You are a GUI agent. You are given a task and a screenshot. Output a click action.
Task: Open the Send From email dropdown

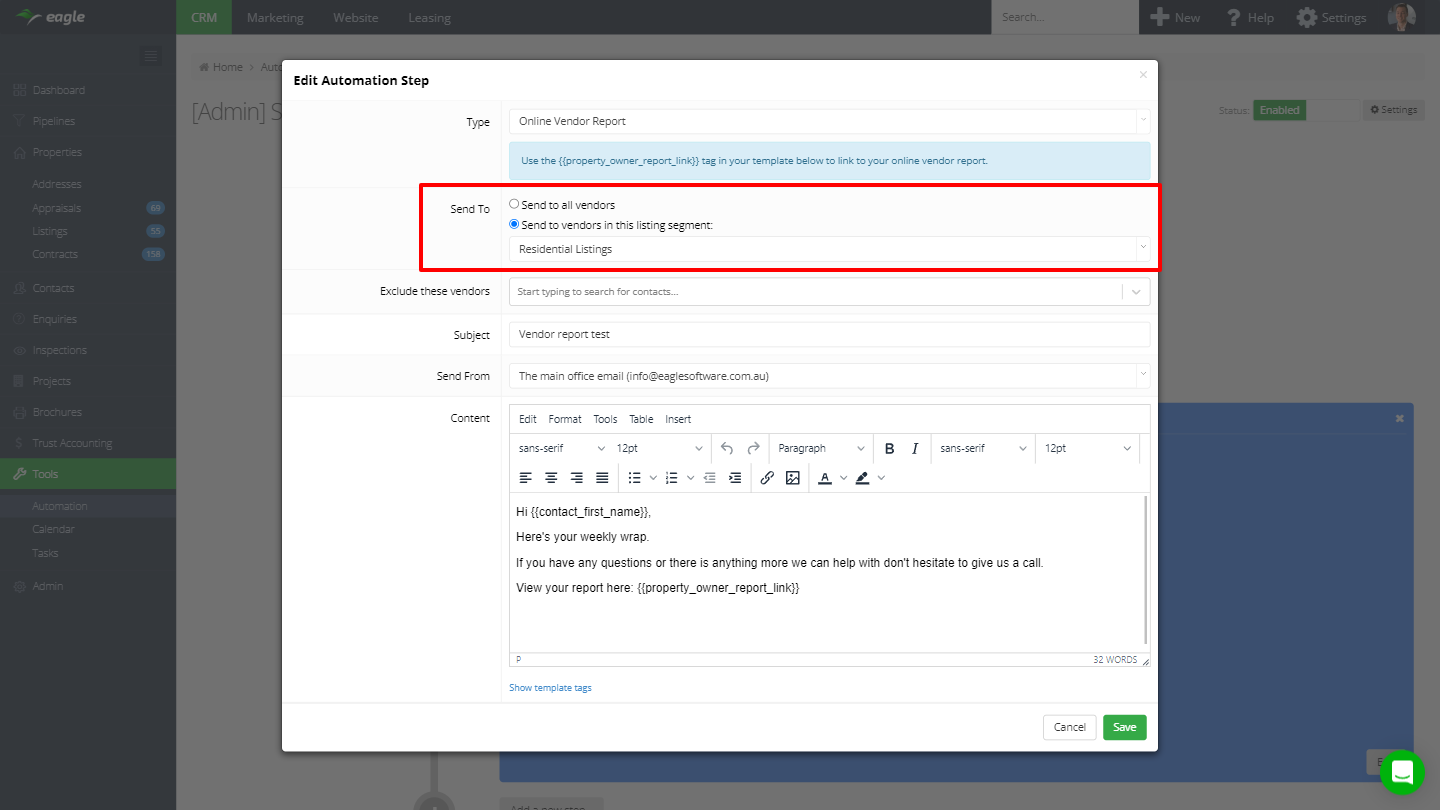[x=829, y=376]
